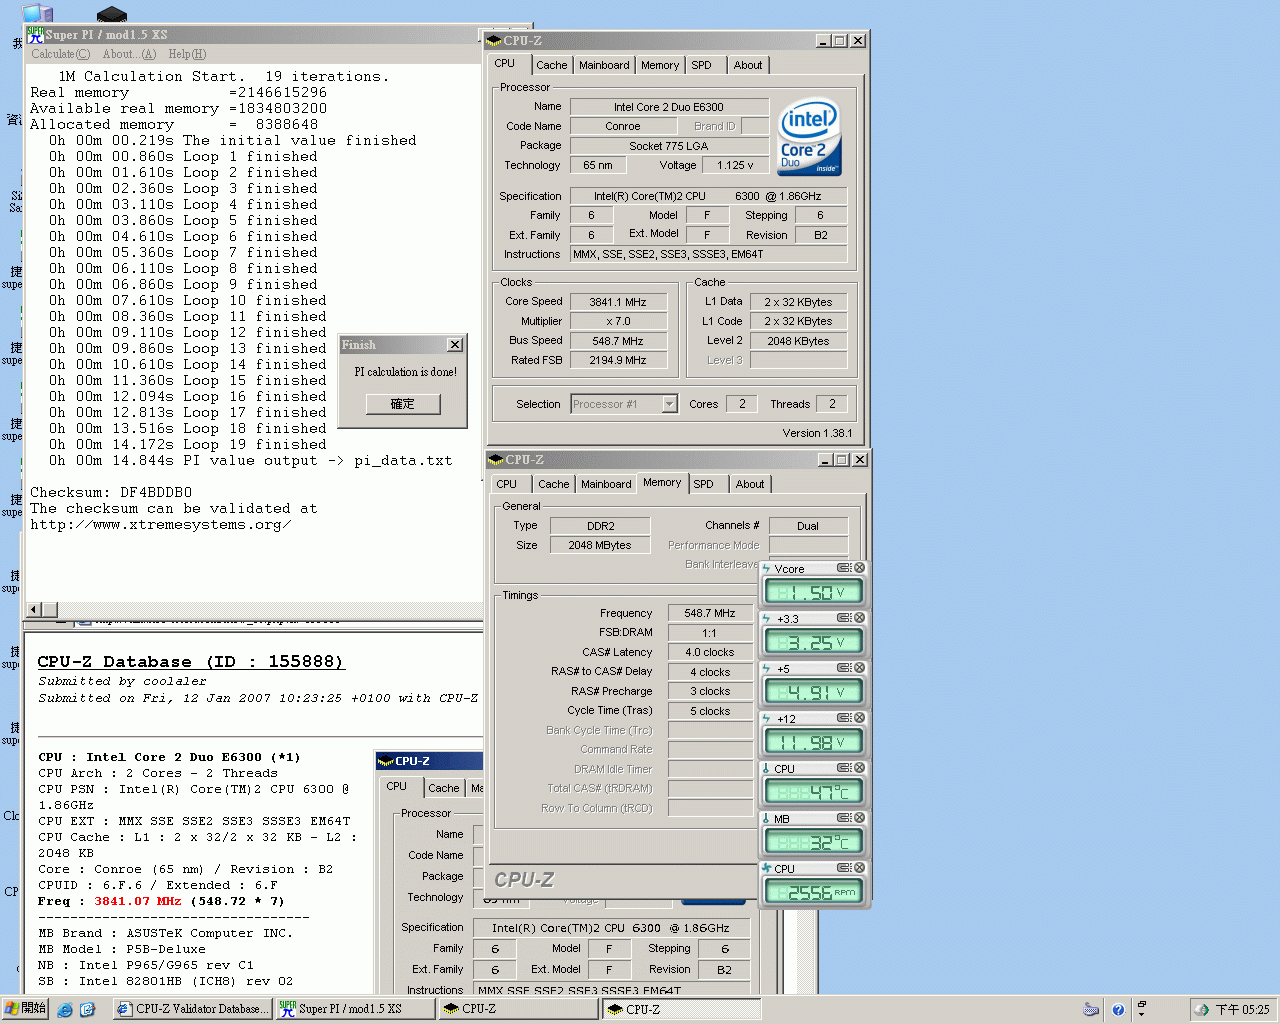Open +12 voltage sensor settings icon
1280x1024 pixels.
click(x=844, y=718)
